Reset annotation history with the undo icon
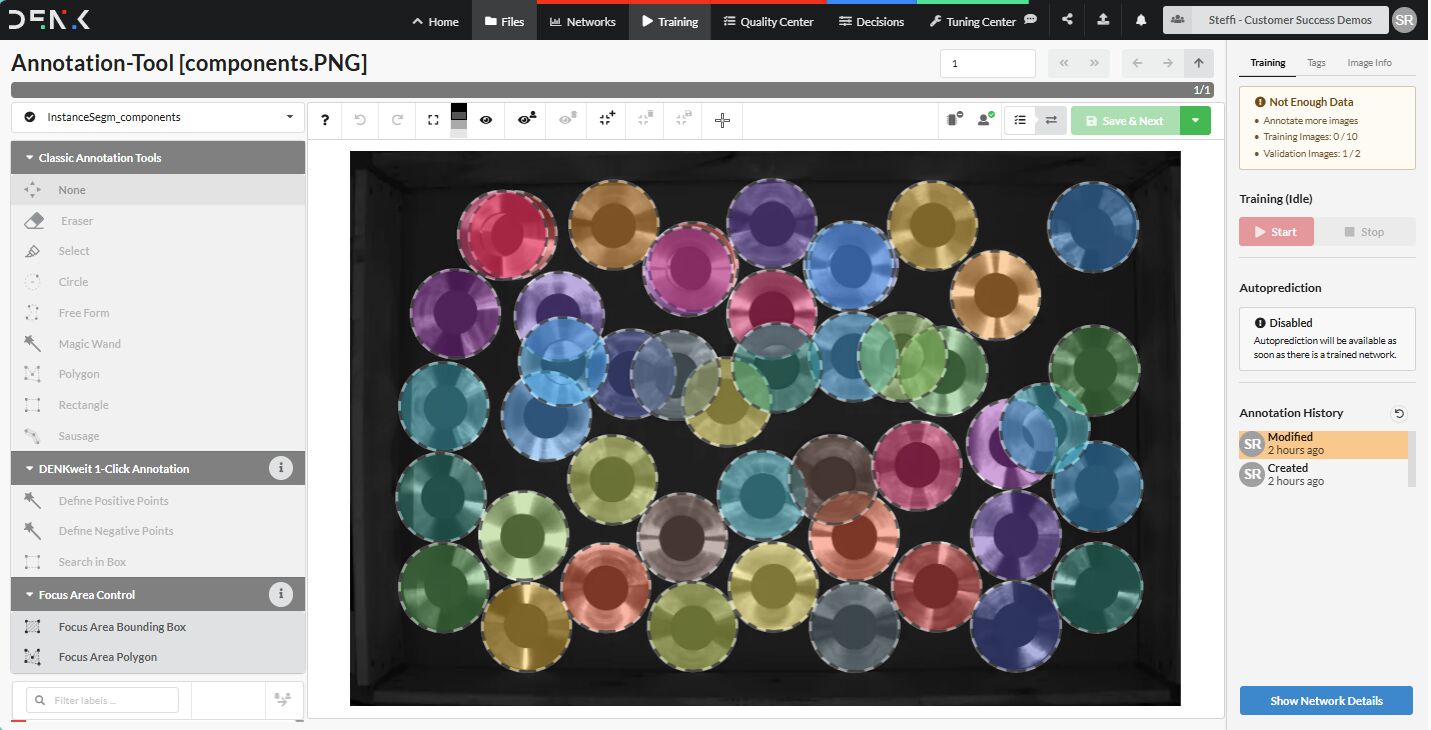Viewport: 1431px width, 730px height. tap(1399, 413)
